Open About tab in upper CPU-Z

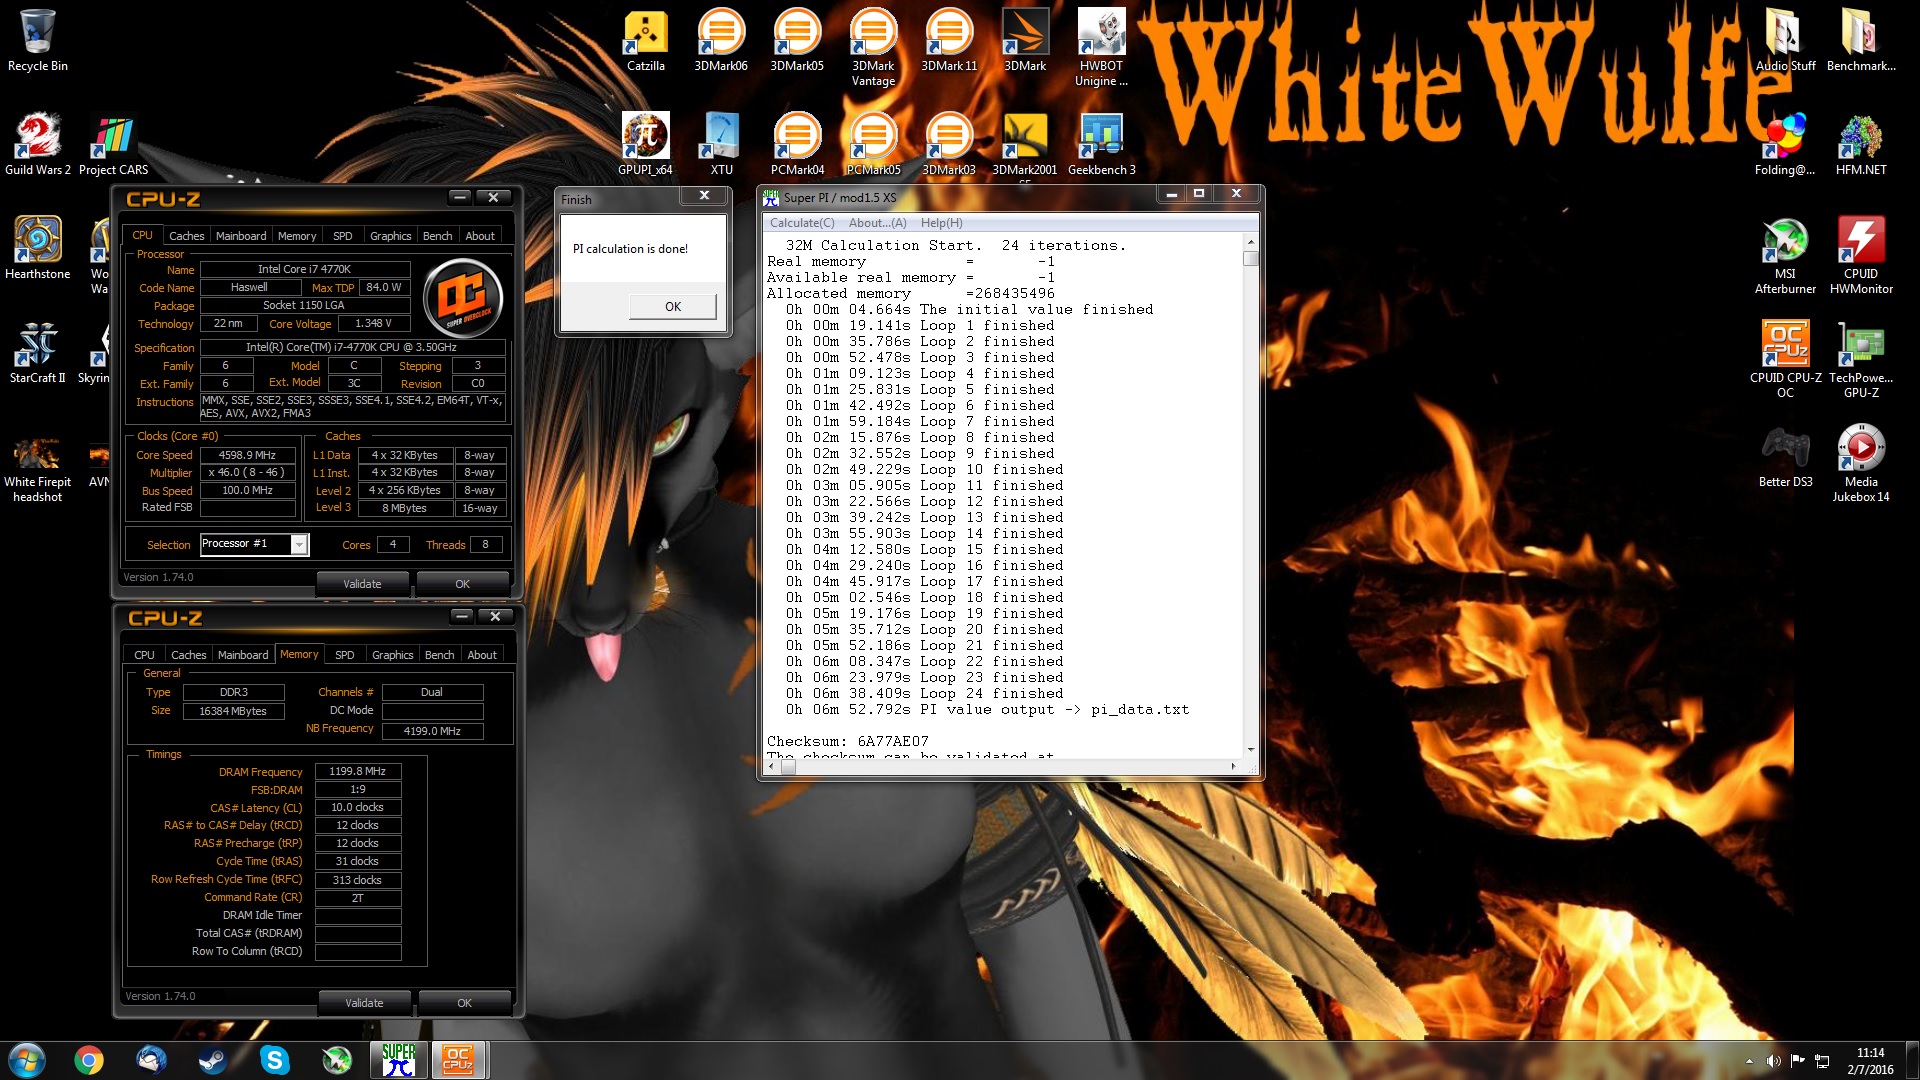[480, 236]
